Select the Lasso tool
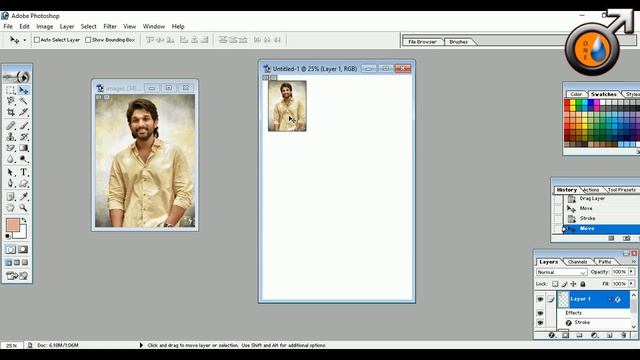This screenshot has width=640, height=360. [x=11, y=100]
